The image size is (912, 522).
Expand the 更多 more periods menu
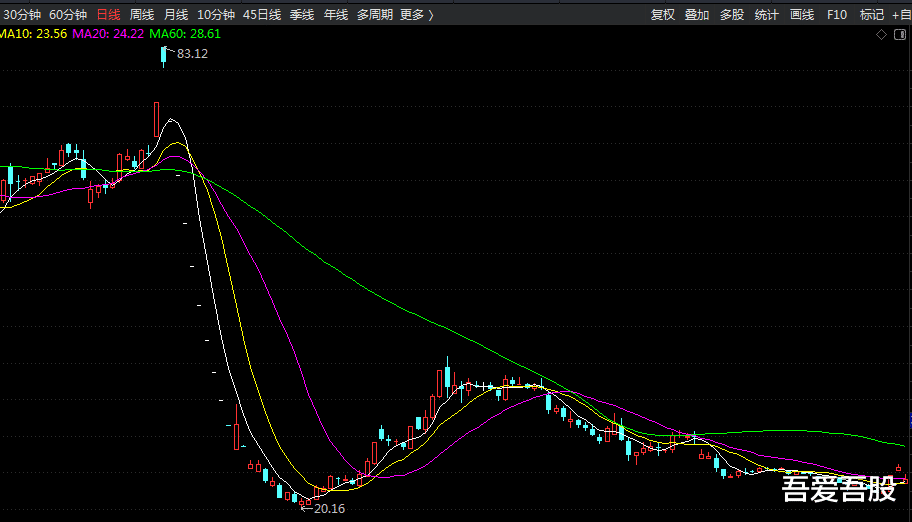coord(416,15)
